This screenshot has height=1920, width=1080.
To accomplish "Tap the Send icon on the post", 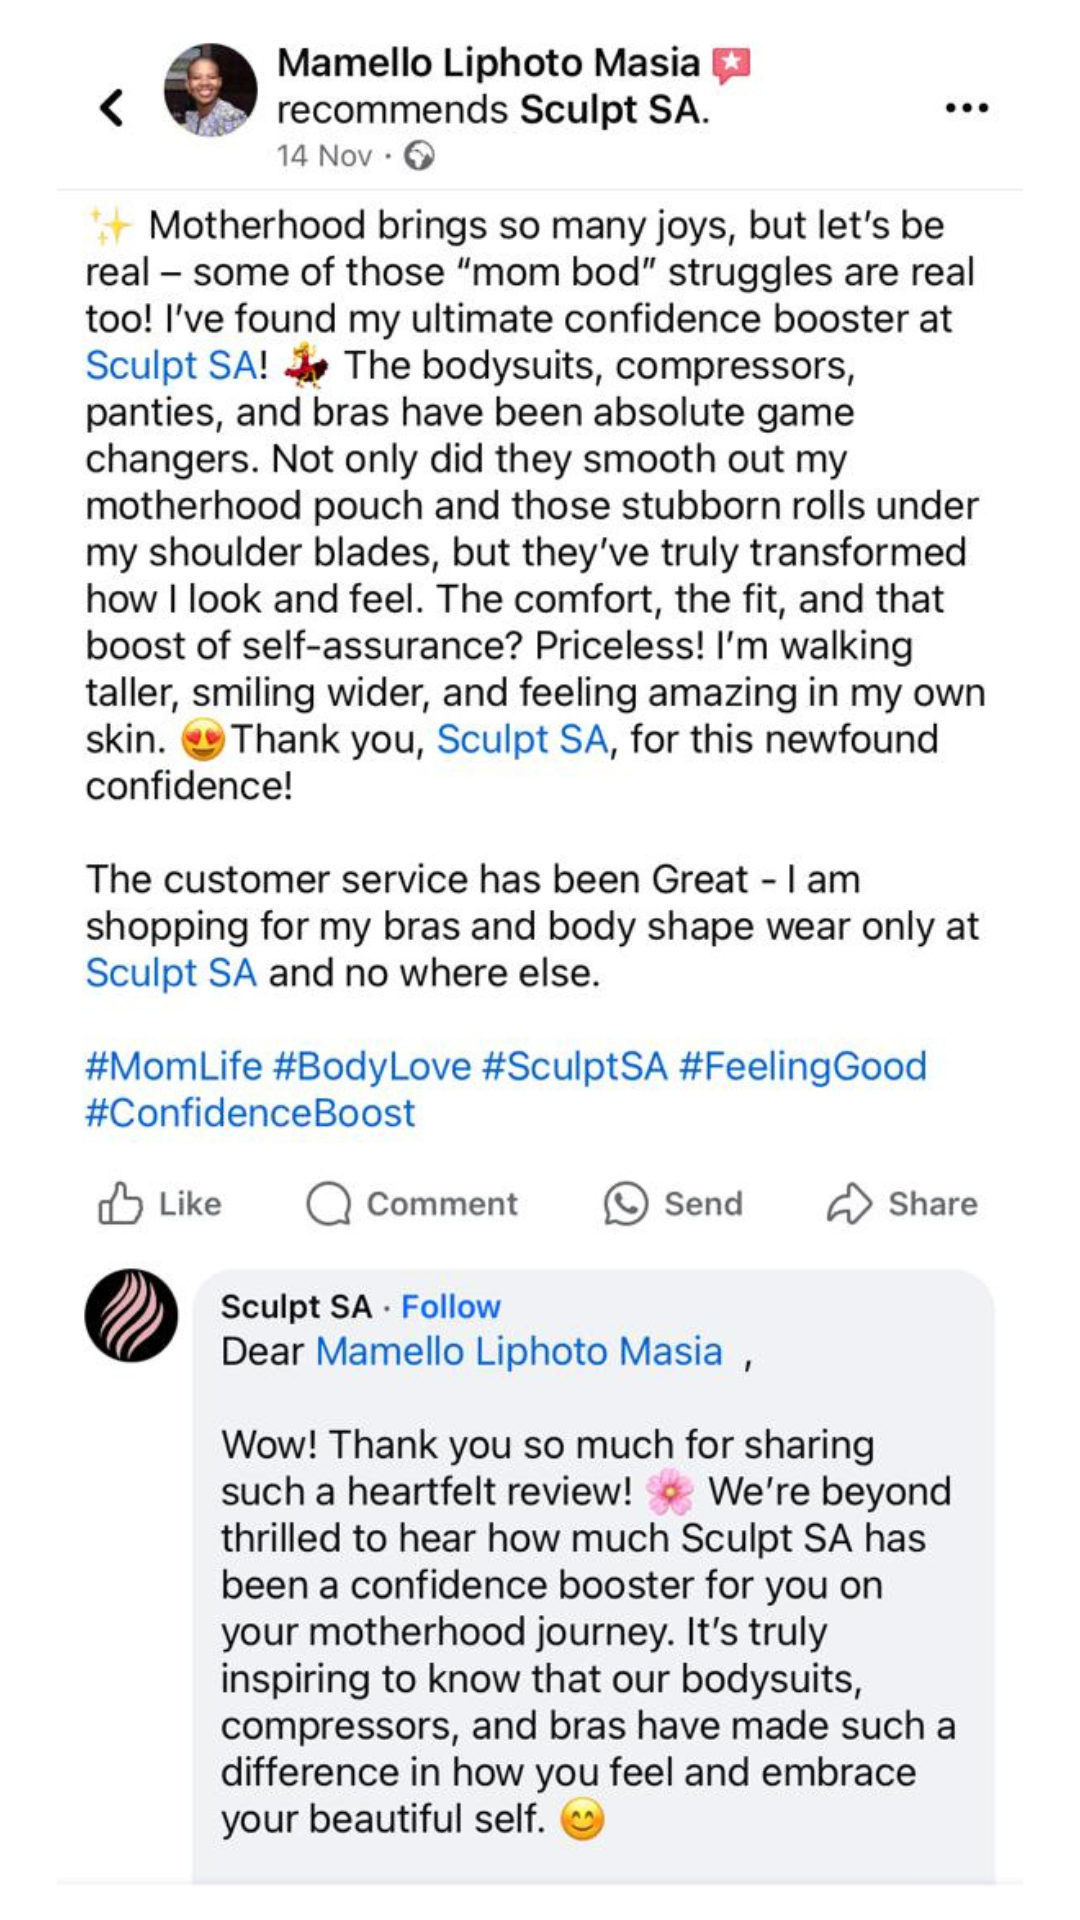I will coord(625,1204).
